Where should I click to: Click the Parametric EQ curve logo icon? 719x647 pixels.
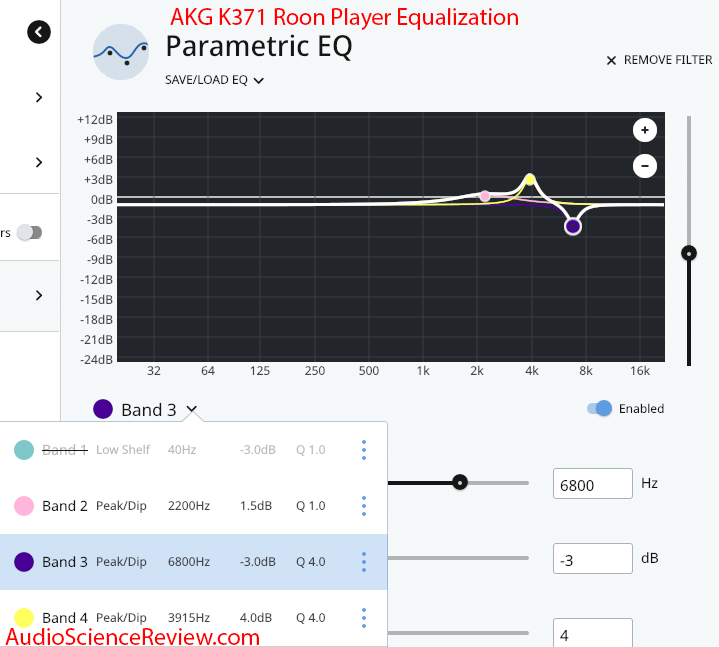121,52
